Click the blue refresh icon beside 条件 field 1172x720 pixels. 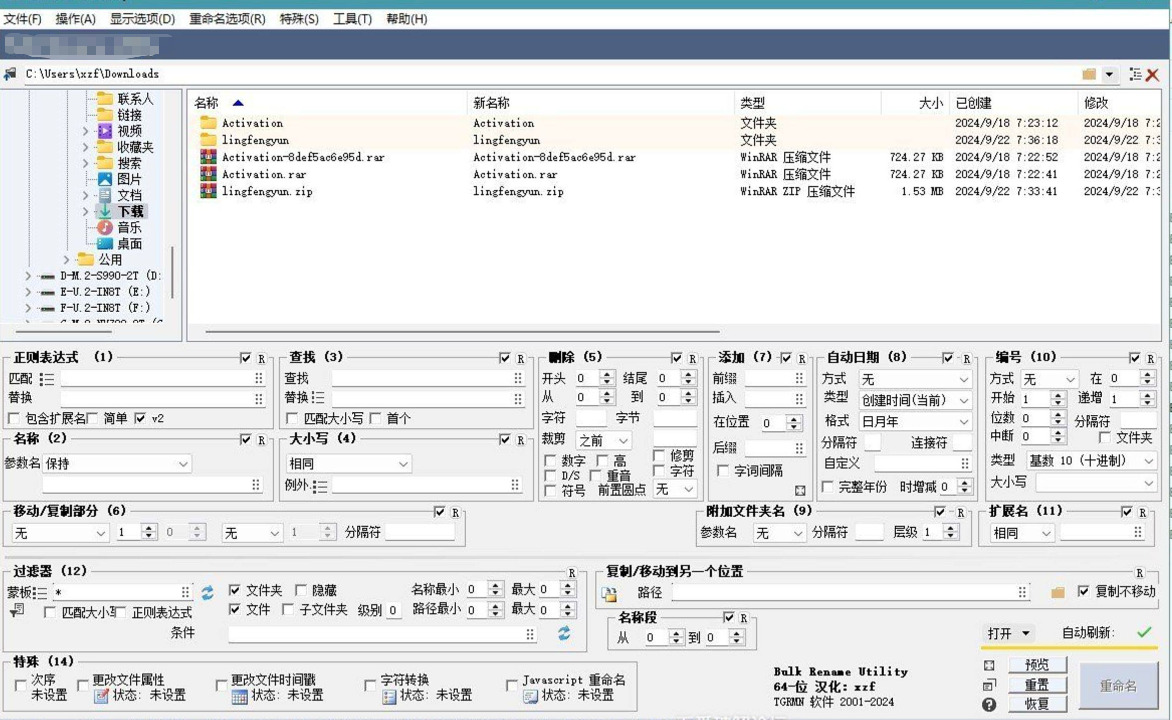564,633
